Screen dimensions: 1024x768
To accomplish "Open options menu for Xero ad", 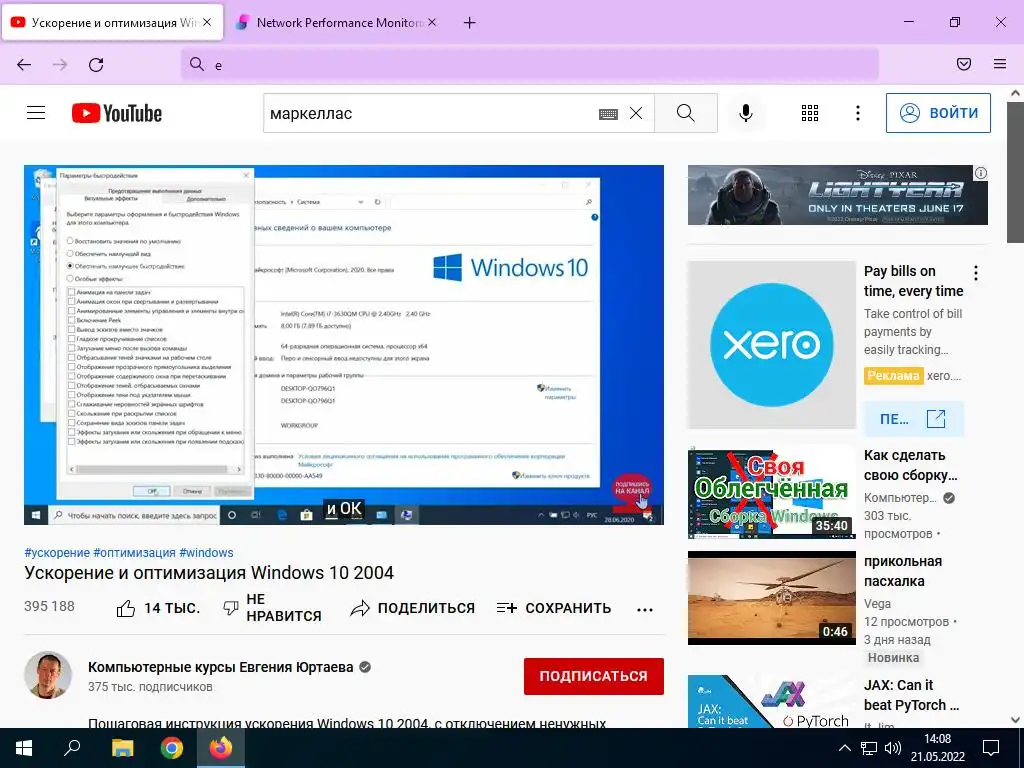I will point(976,273).
